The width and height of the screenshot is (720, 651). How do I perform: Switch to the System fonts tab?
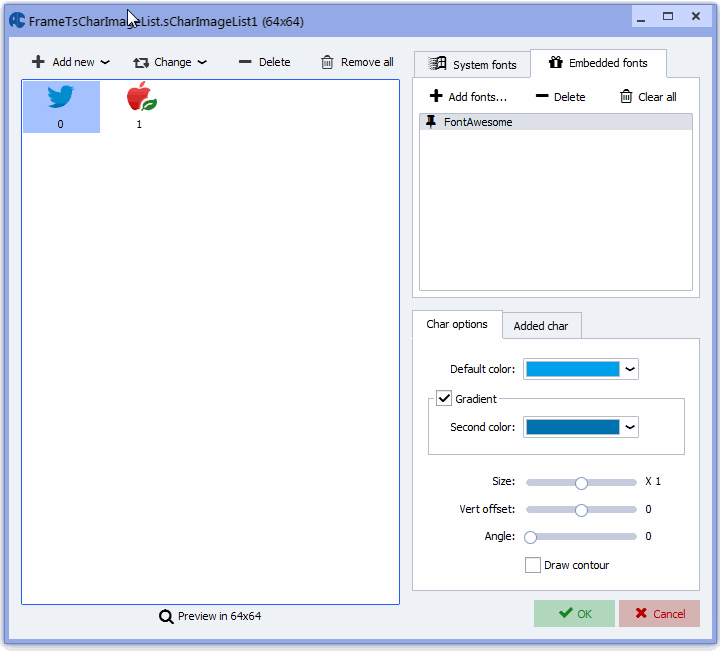click(x=472, y=65)
